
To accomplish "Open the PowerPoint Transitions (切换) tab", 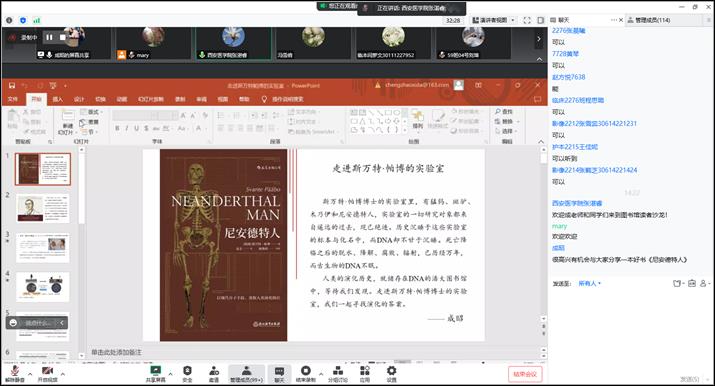I will (x=100, y=99).
